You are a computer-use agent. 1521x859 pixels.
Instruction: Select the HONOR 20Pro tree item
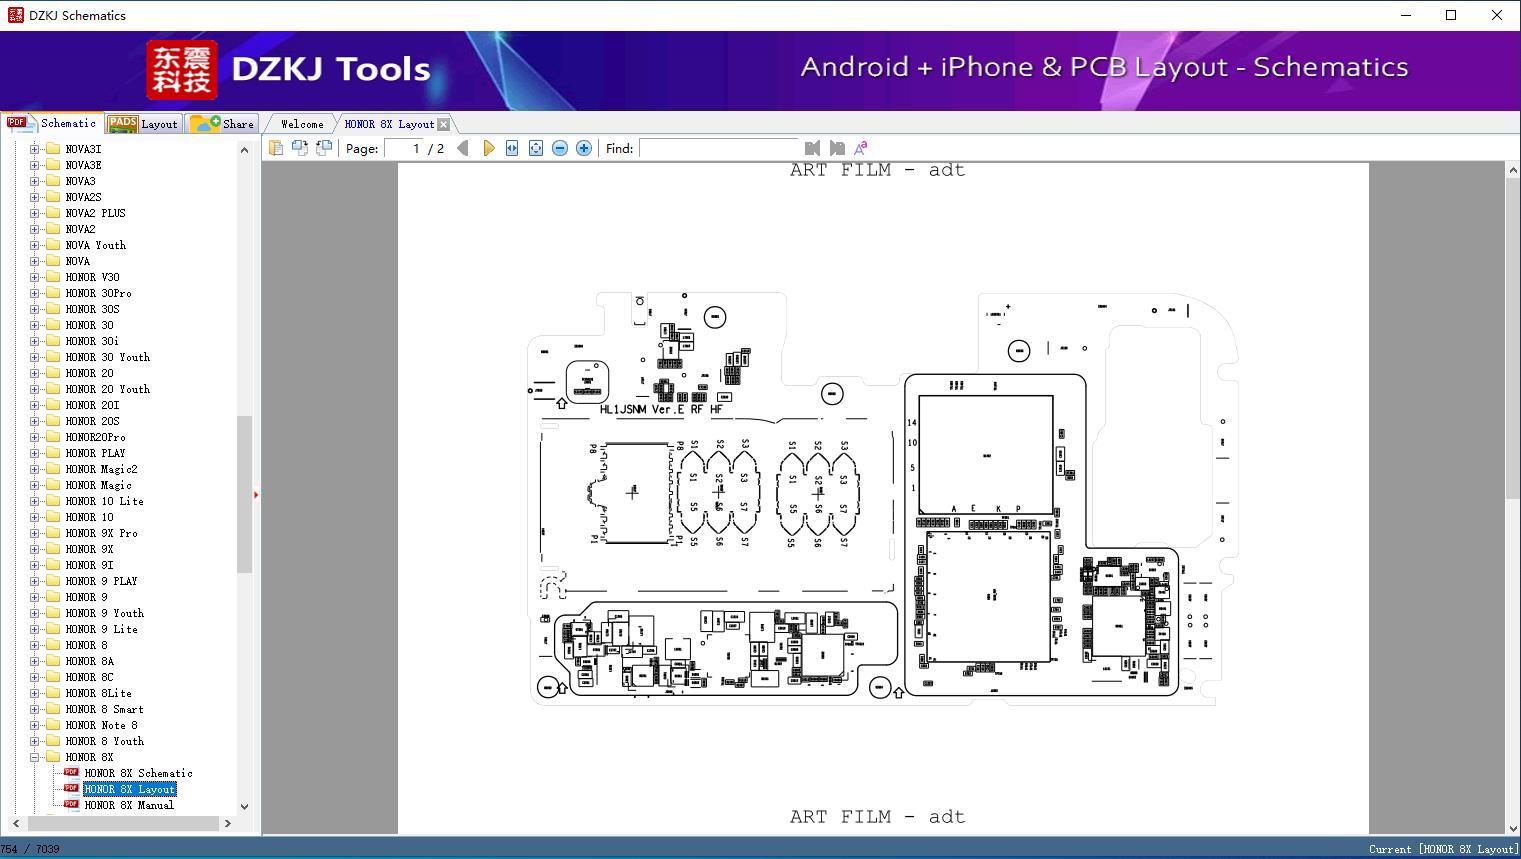[96, 437]
